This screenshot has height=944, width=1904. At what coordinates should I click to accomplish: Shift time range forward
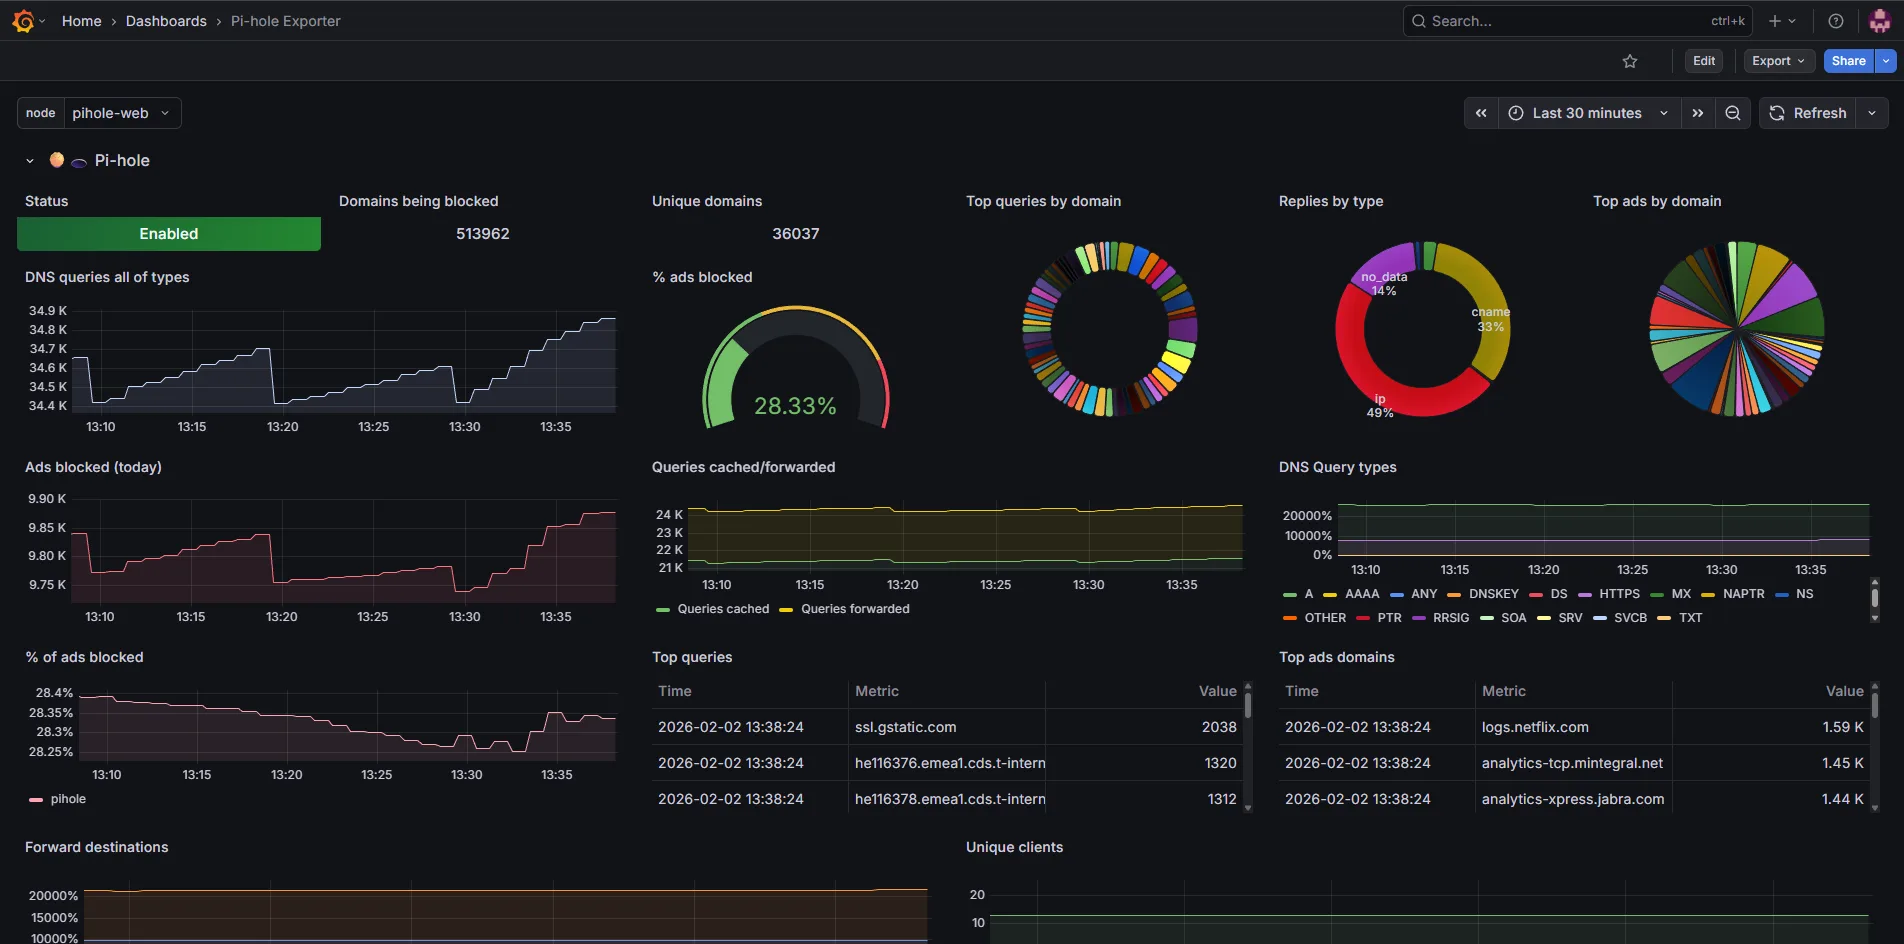coord(1698,113)
